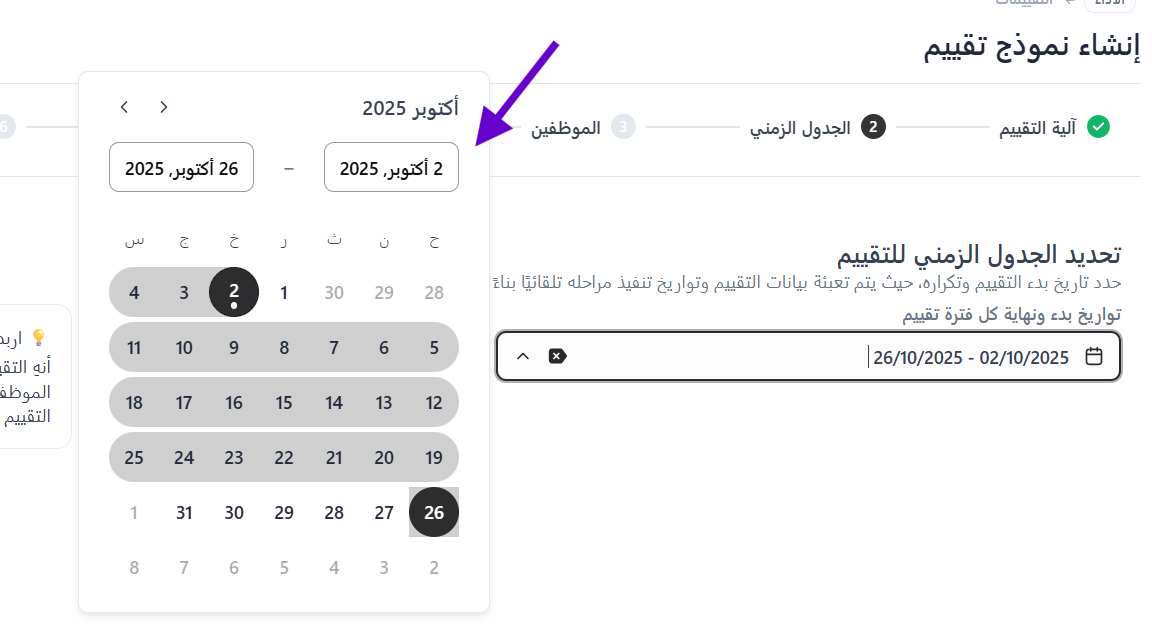
Task: Select October 15 in the calendar
Action: click(284, 403)
